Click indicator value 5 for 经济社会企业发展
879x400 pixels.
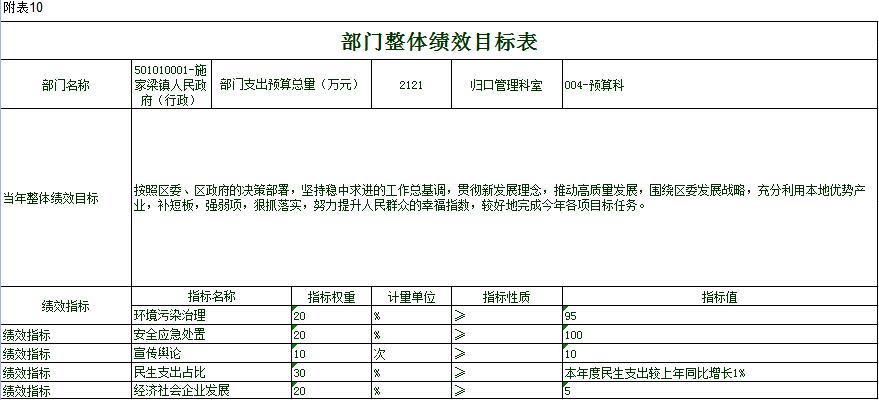click(720, 390)
